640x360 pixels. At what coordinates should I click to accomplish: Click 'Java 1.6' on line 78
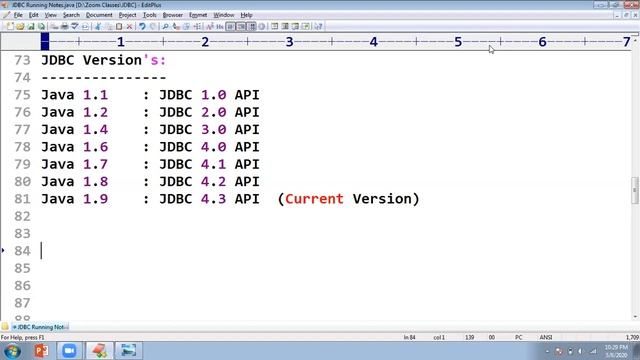[74, 147]
